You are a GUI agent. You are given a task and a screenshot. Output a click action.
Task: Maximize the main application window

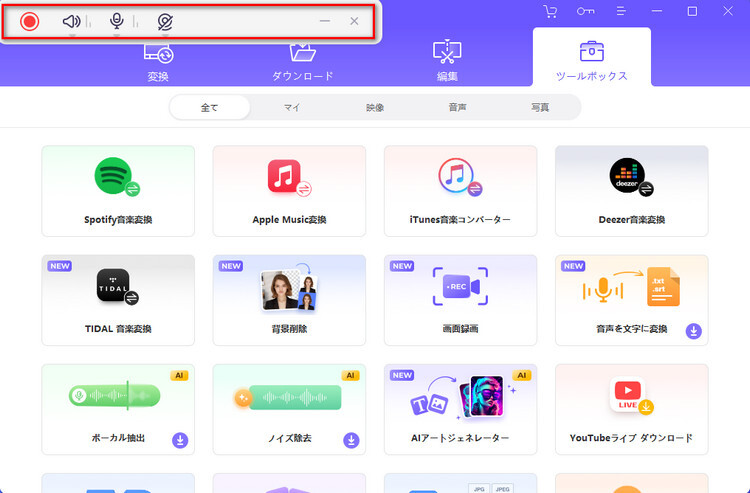click(x=692, y=11)
